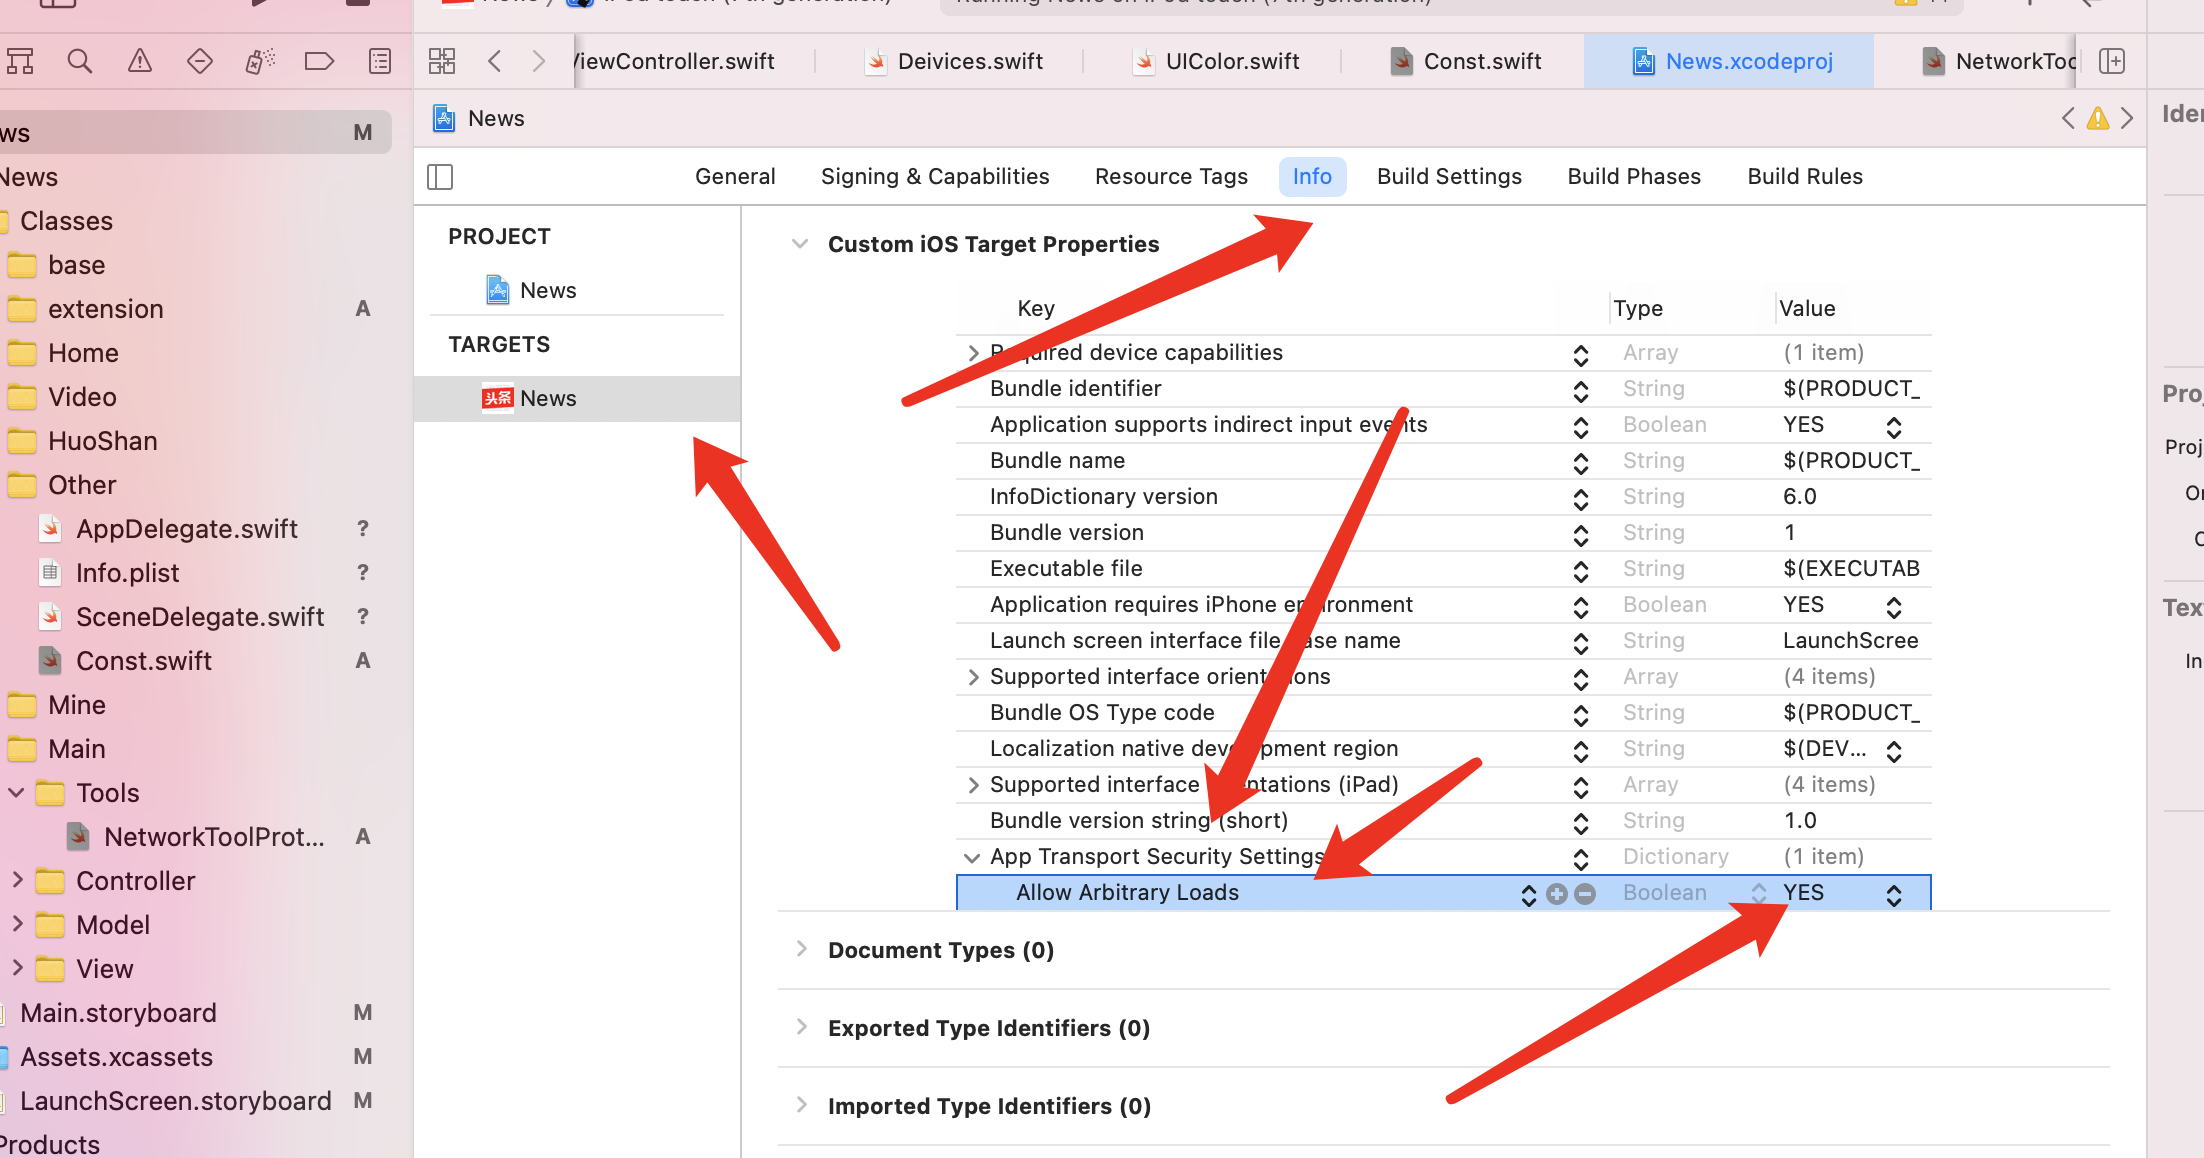The height and width of the screenshot is (1158, 2204).
Task: Expand the Document Types section
Action: click(x=801, y=949)
